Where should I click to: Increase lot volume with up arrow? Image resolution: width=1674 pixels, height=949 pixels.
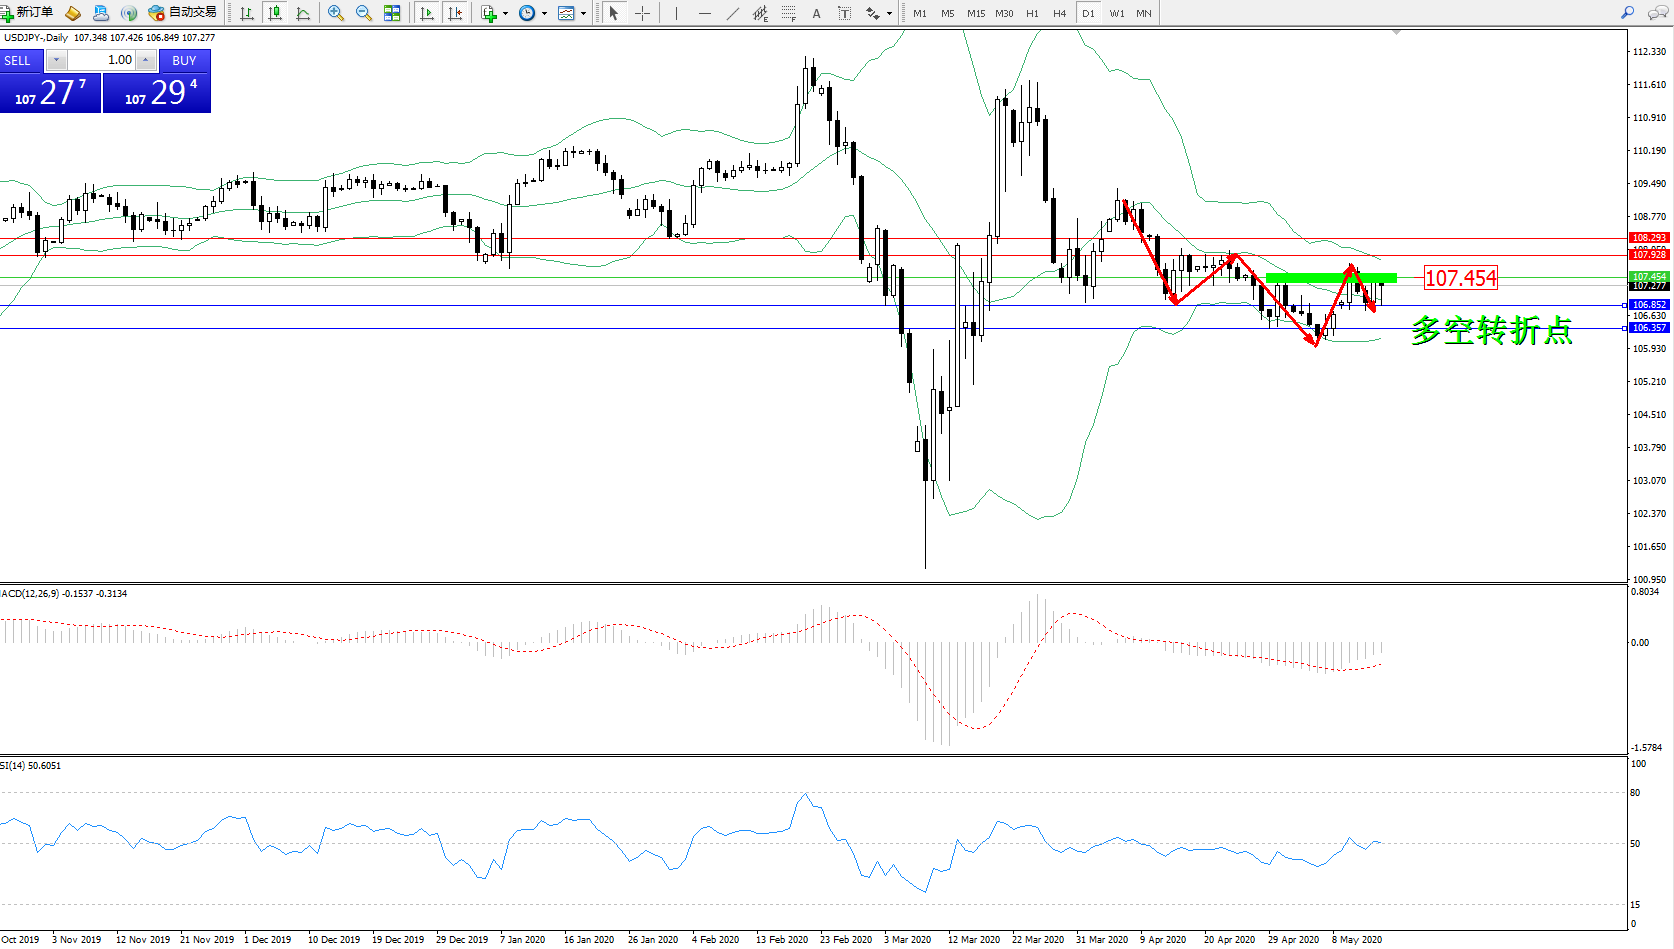coord(146,60)
